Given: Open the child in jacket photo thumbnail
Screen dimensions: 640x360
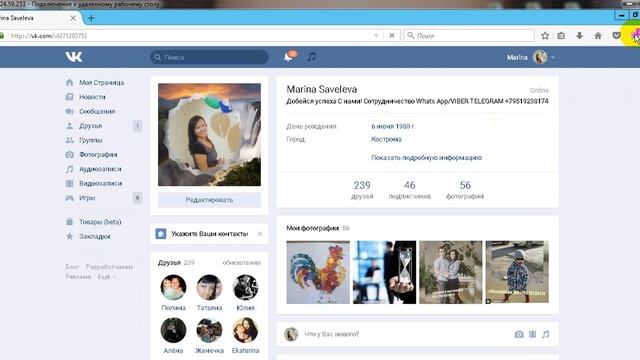Looking at the screenshot, I should click(x=517, y=272).
